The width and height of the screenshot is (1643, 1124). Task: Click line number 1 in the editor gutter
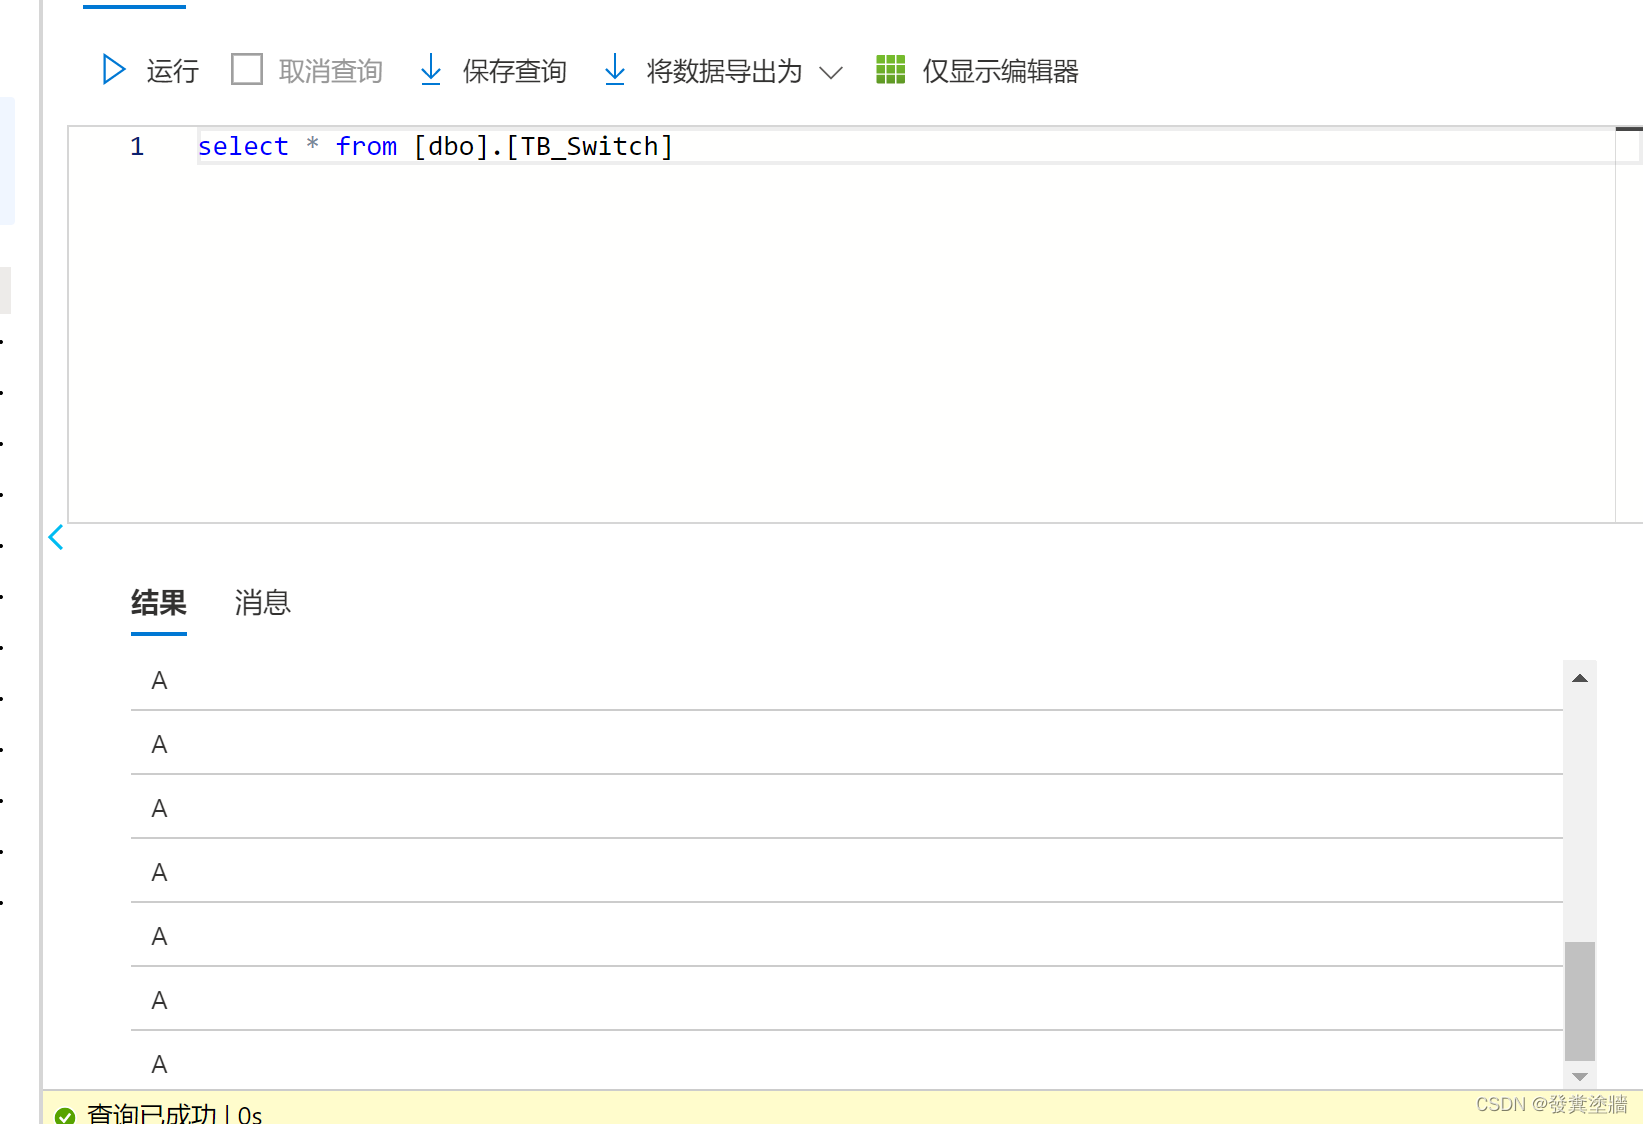(x=137, y=147)
